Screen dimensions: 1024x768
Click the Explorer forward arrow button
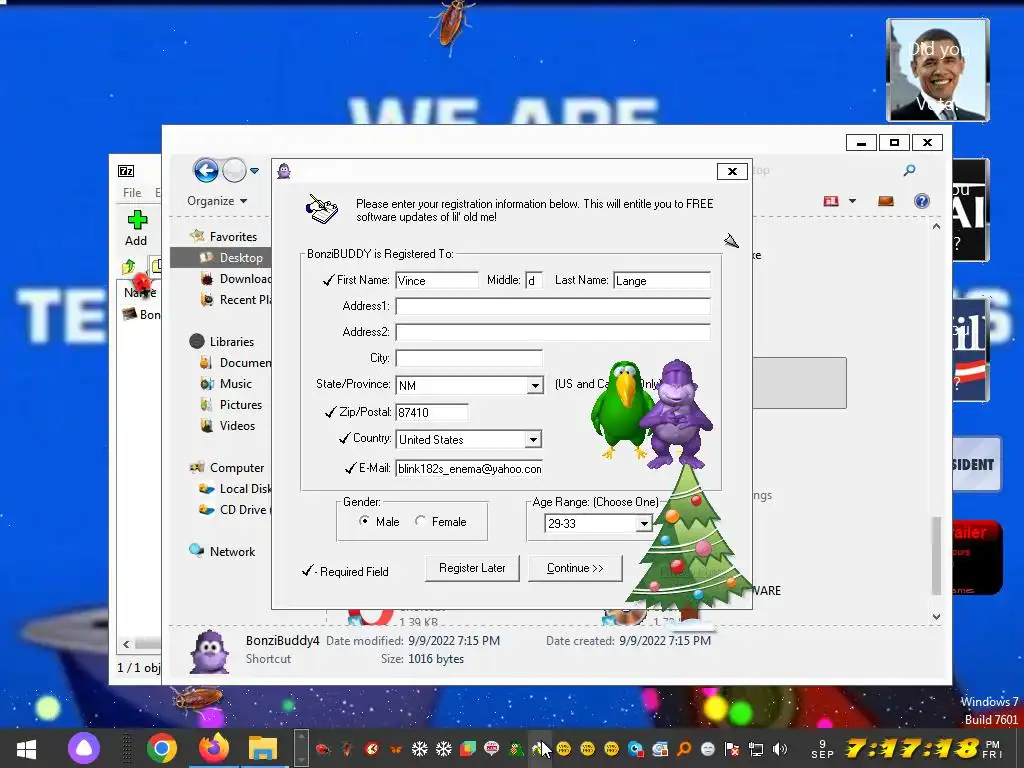pyautogui.click(x=234, y=171)
